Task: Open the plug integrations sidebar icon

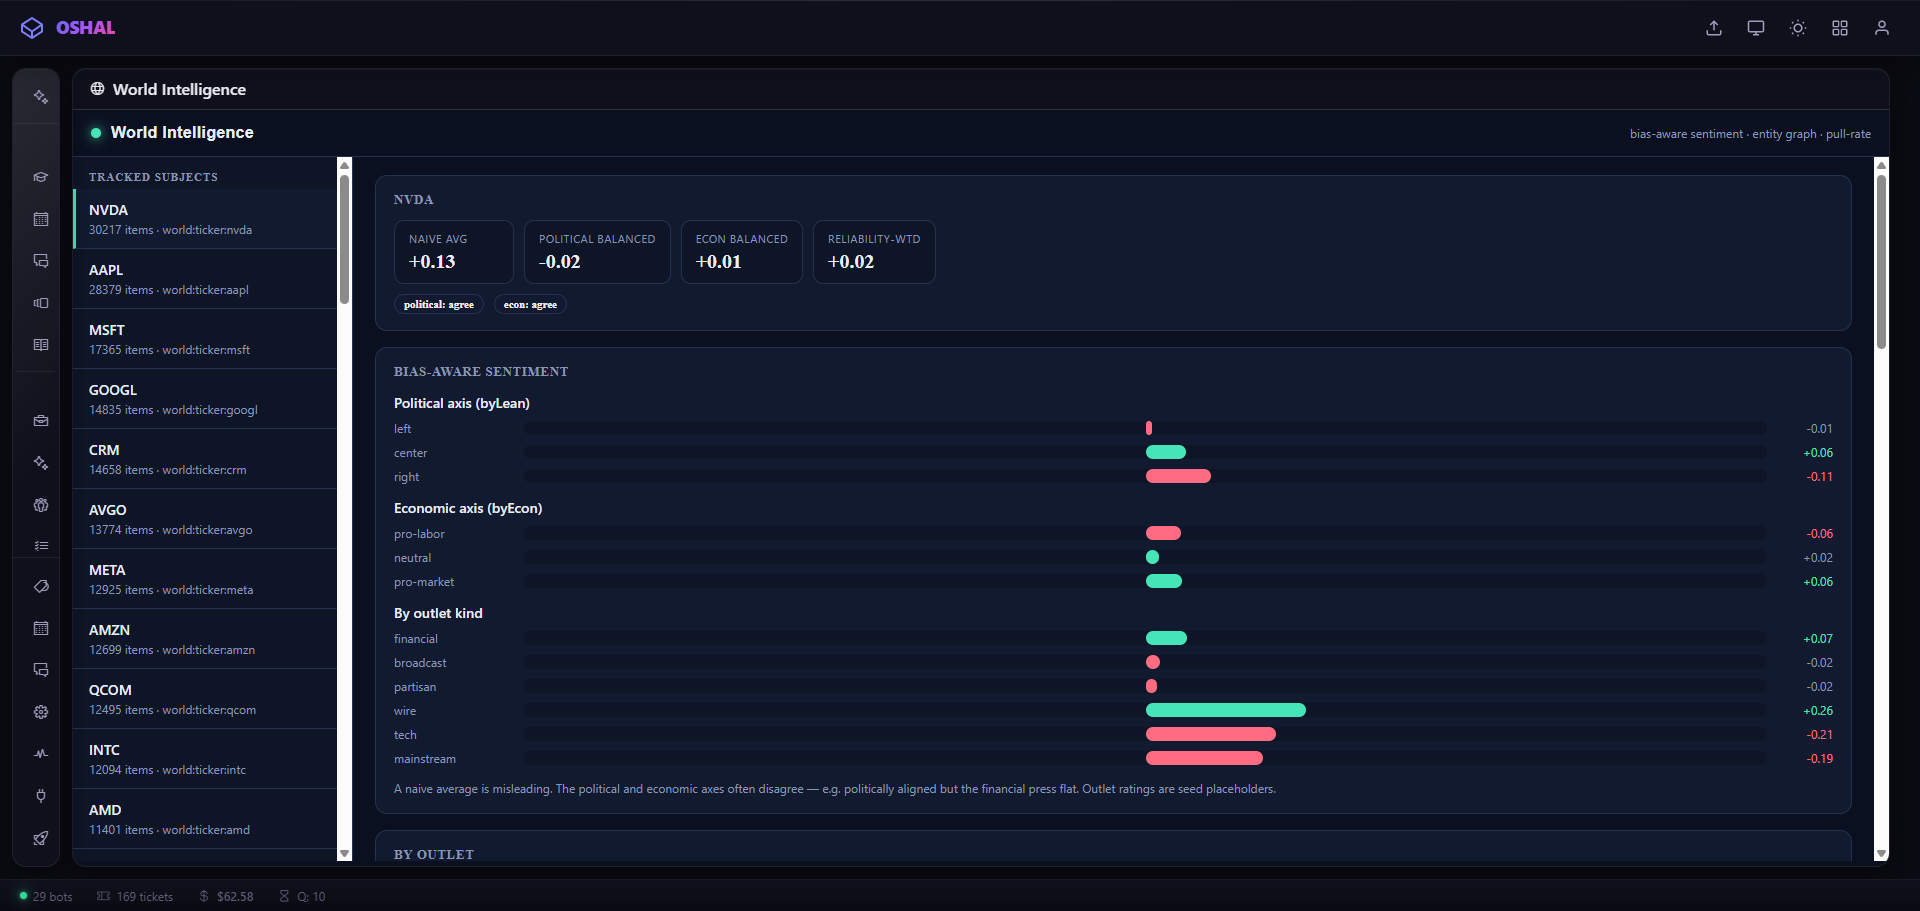Action: 41,796
